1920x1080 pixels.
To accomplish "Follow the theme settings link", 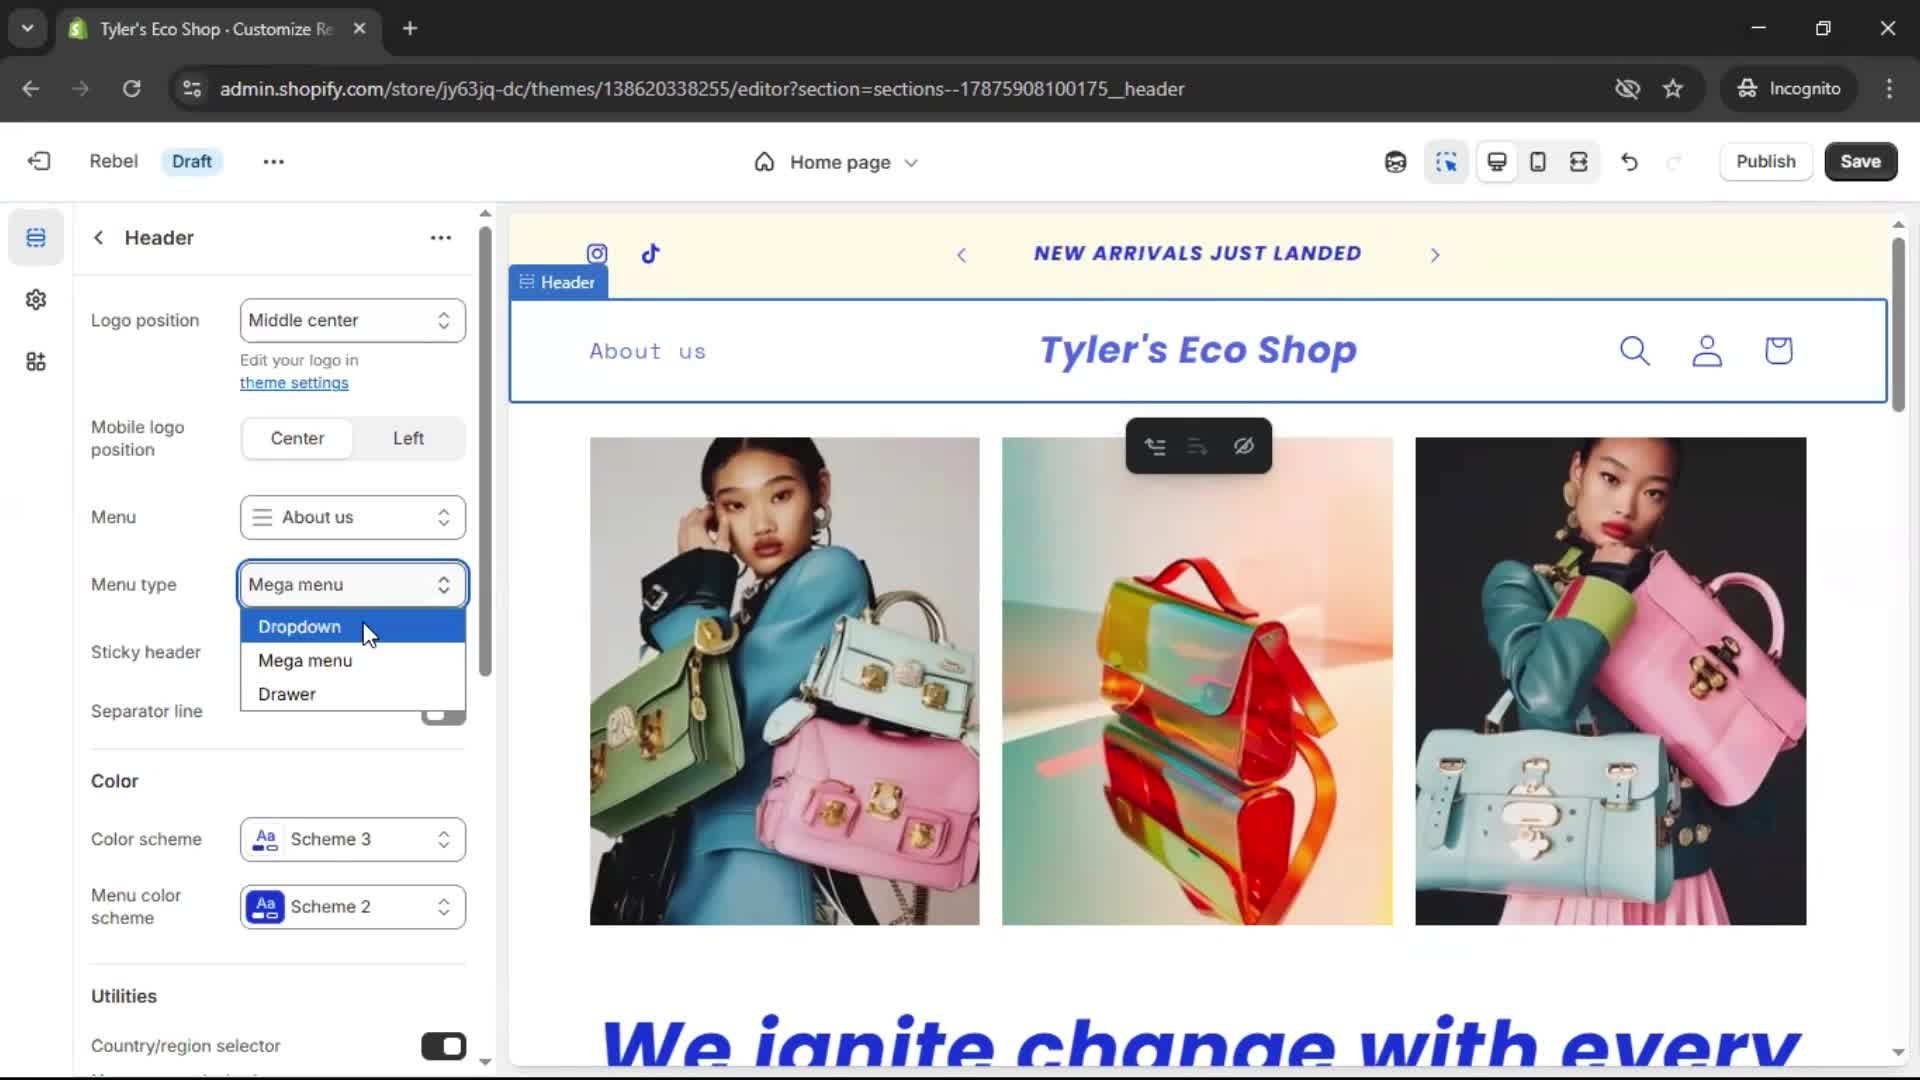I will [294, 383].
